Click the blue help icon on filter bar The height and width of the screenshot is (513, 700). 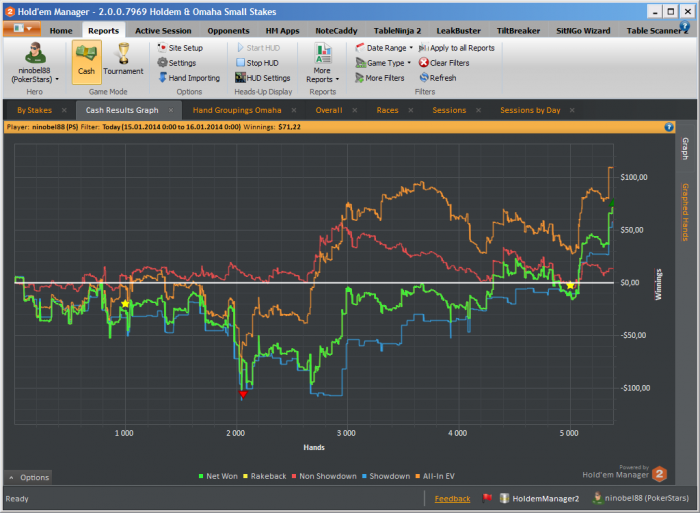669,127
